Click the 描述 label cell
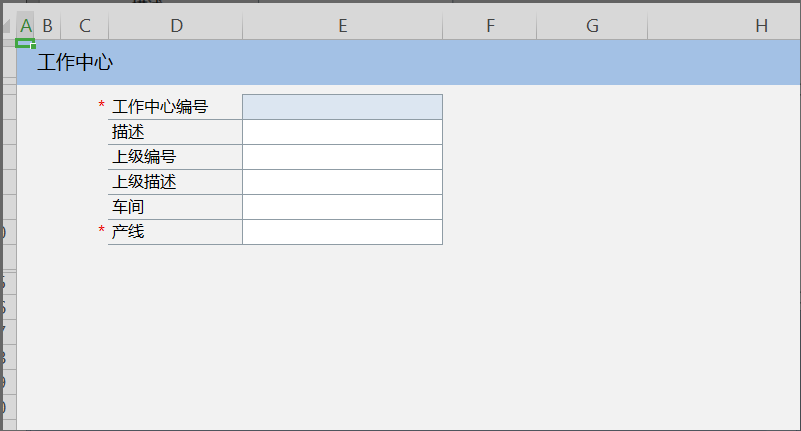The image size is (801, 431). (175, 132)
